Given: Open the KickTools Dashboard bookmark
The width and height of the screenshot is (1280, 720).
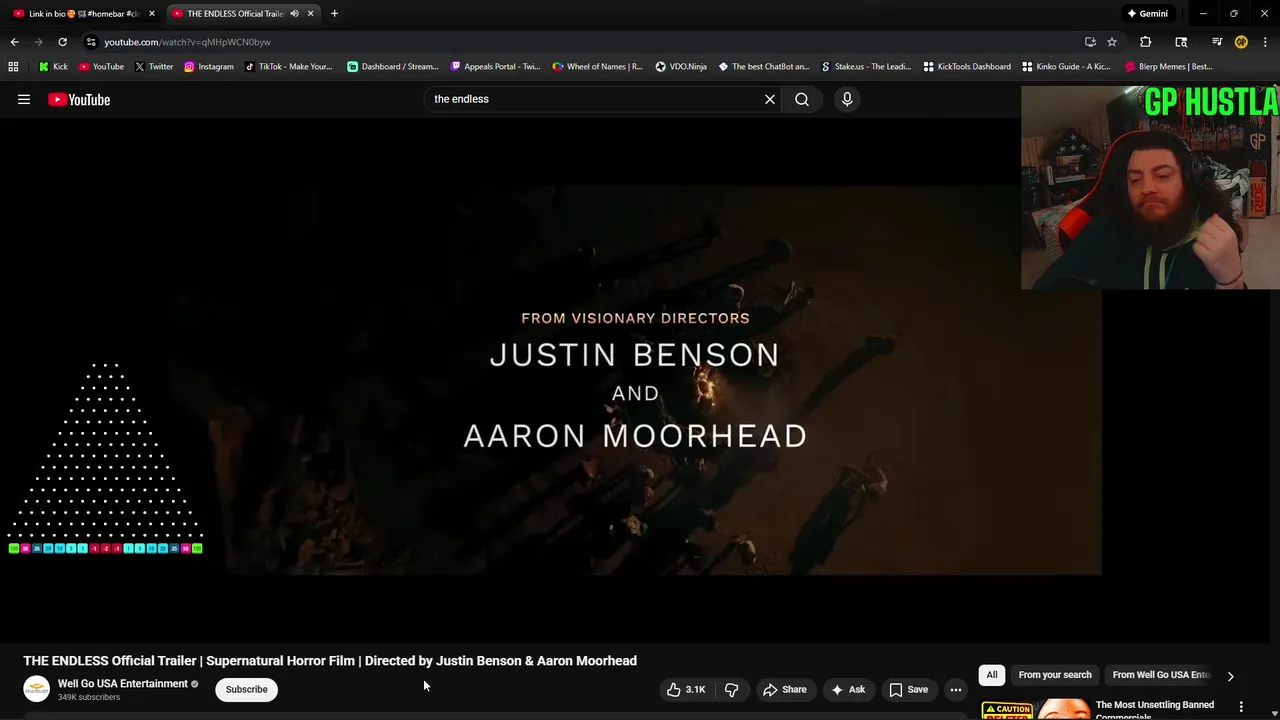Looking at the screenshot, I should (967, 66).
